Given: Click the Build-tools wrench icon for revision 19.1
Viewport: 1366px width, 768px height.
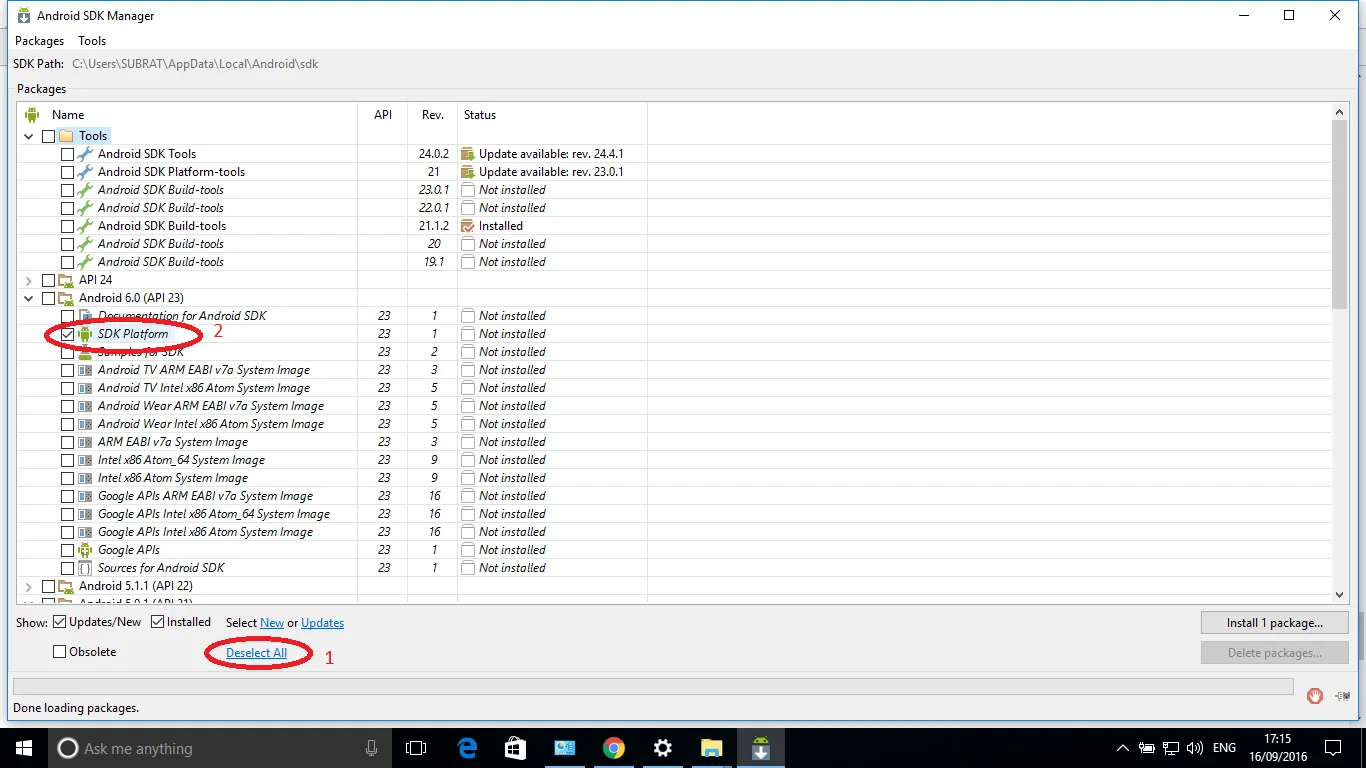Looking at the screenshot, I should pyautogui.click(x=85, y=262).
